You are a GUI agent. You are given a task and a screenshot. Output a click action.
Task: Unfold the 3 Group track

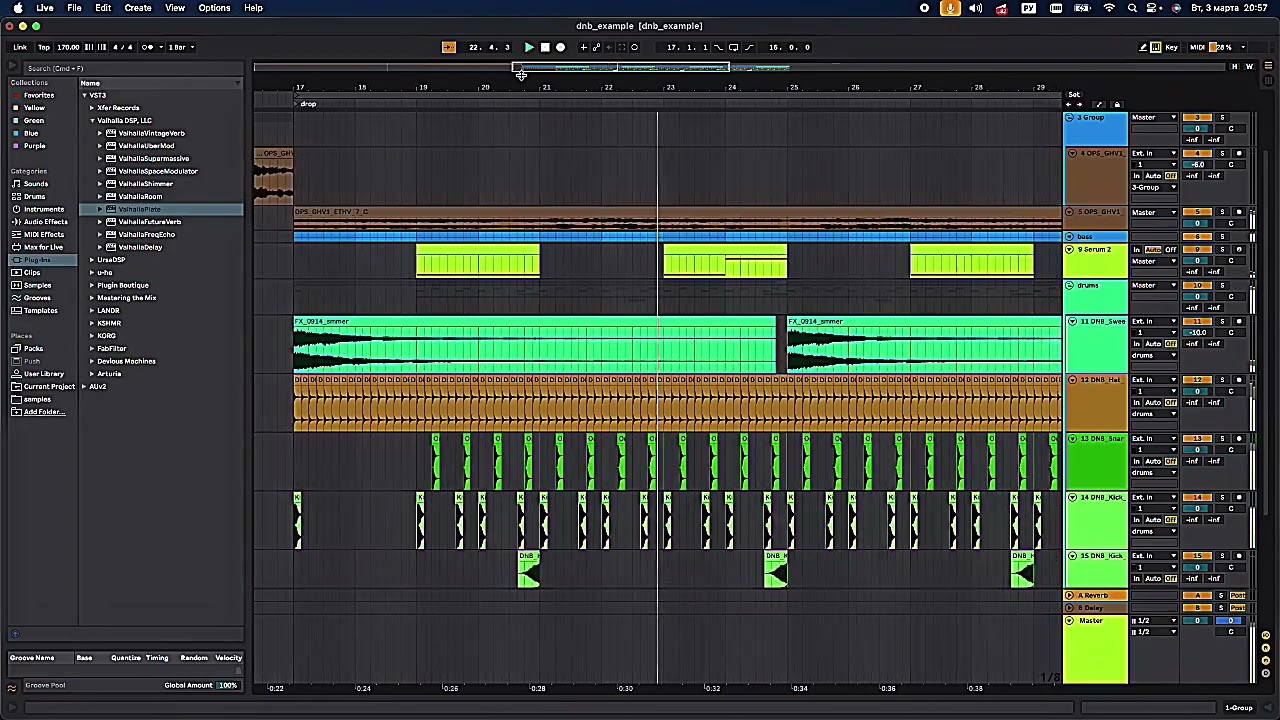point(1070,118)
